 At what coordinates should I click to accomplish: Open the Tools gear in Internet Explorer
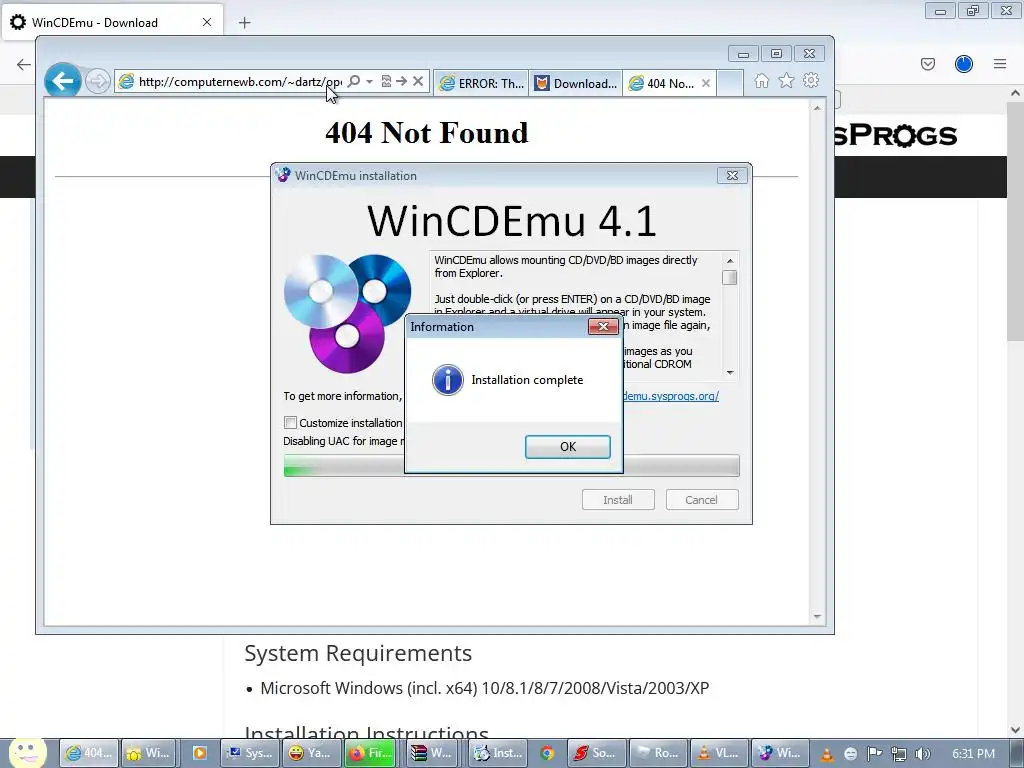(811, 80)
